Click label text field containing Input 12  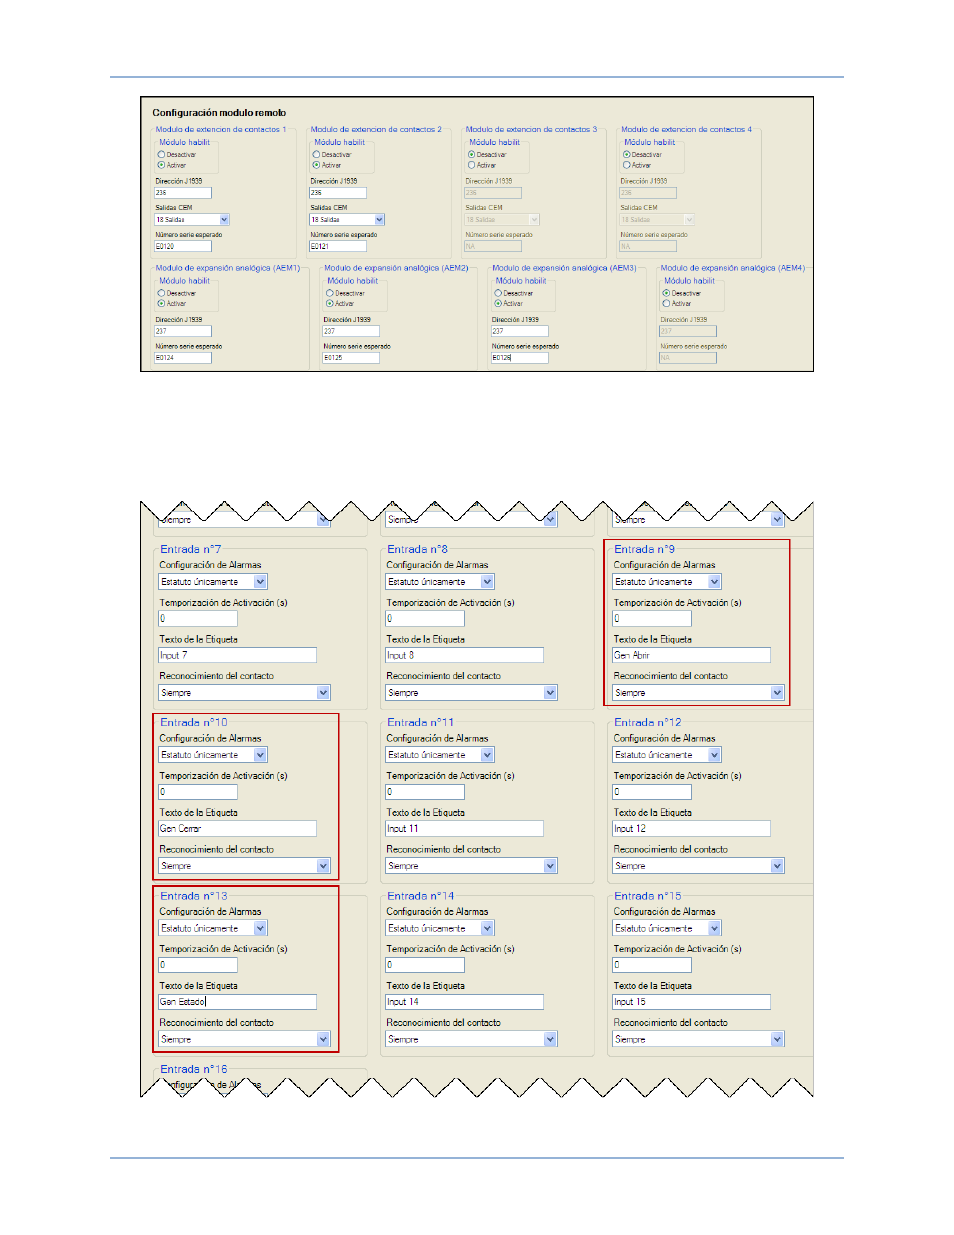coord(692,828)
